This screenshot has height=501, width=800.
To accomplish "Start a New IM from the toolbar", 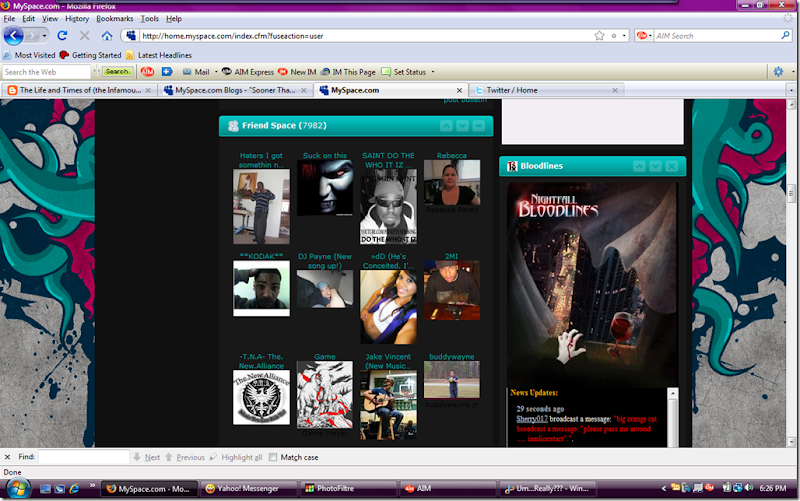I will pos(297,72).
